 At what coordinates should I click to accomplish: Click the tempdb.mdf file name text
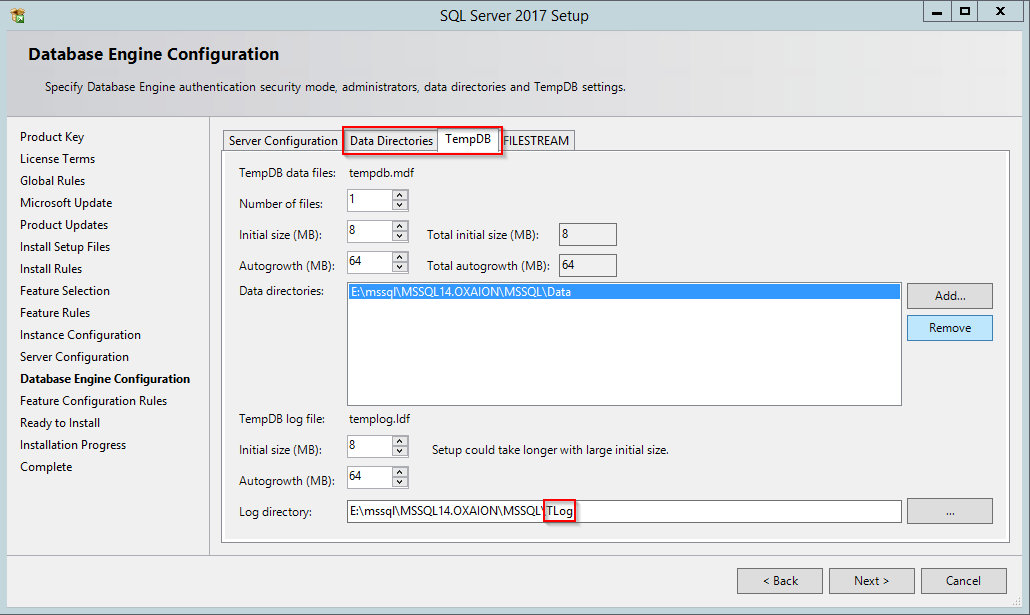[382, 173]
